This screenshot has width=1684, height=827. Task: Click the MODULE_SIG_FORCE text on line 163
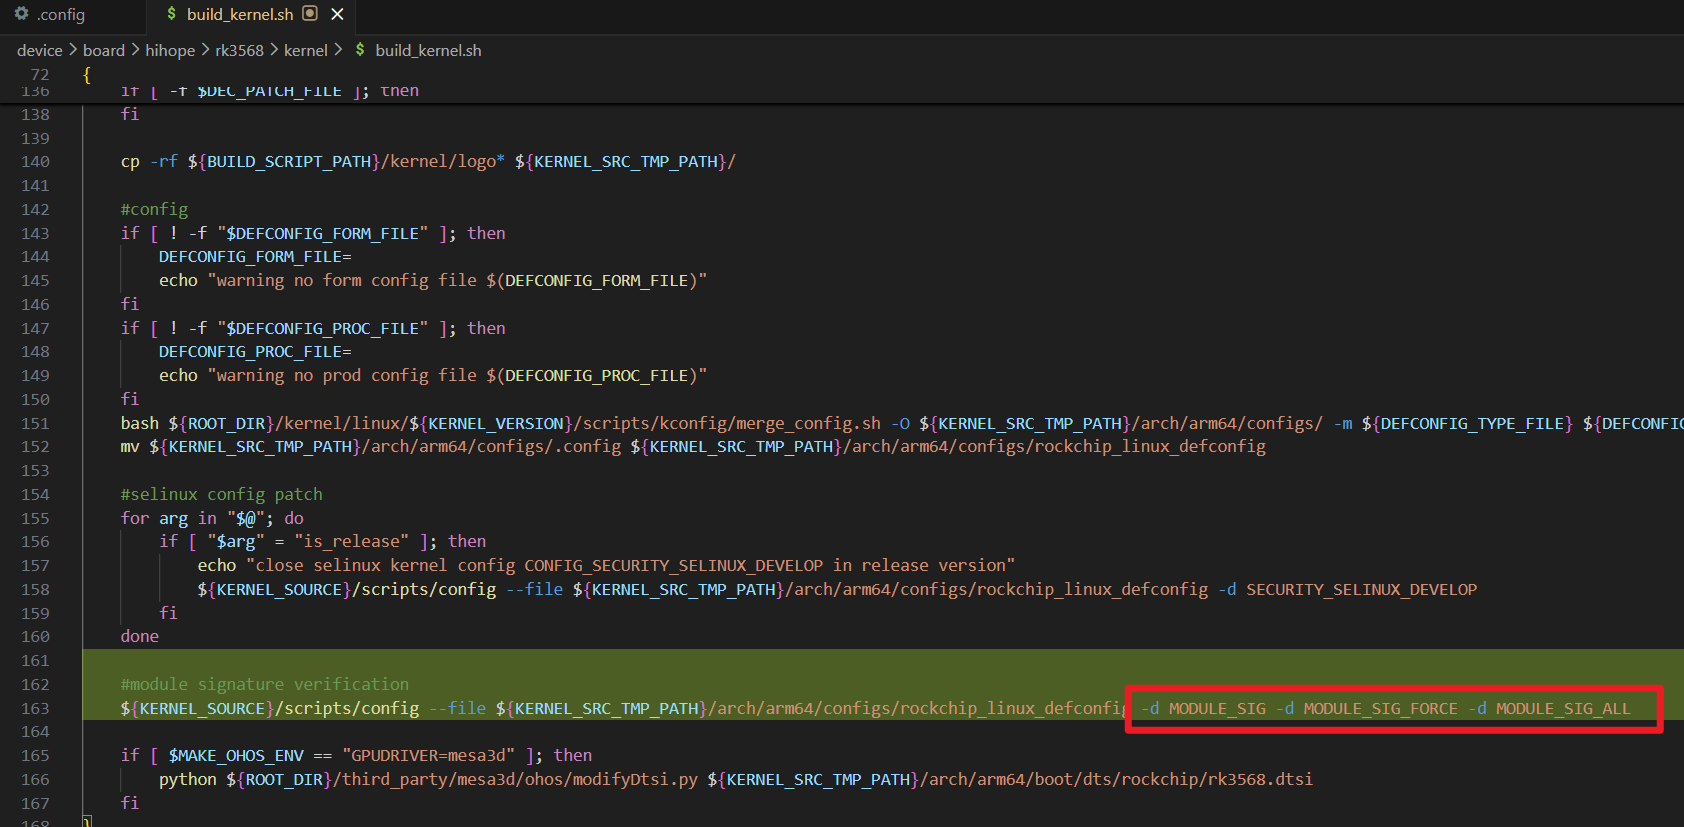1380,708
